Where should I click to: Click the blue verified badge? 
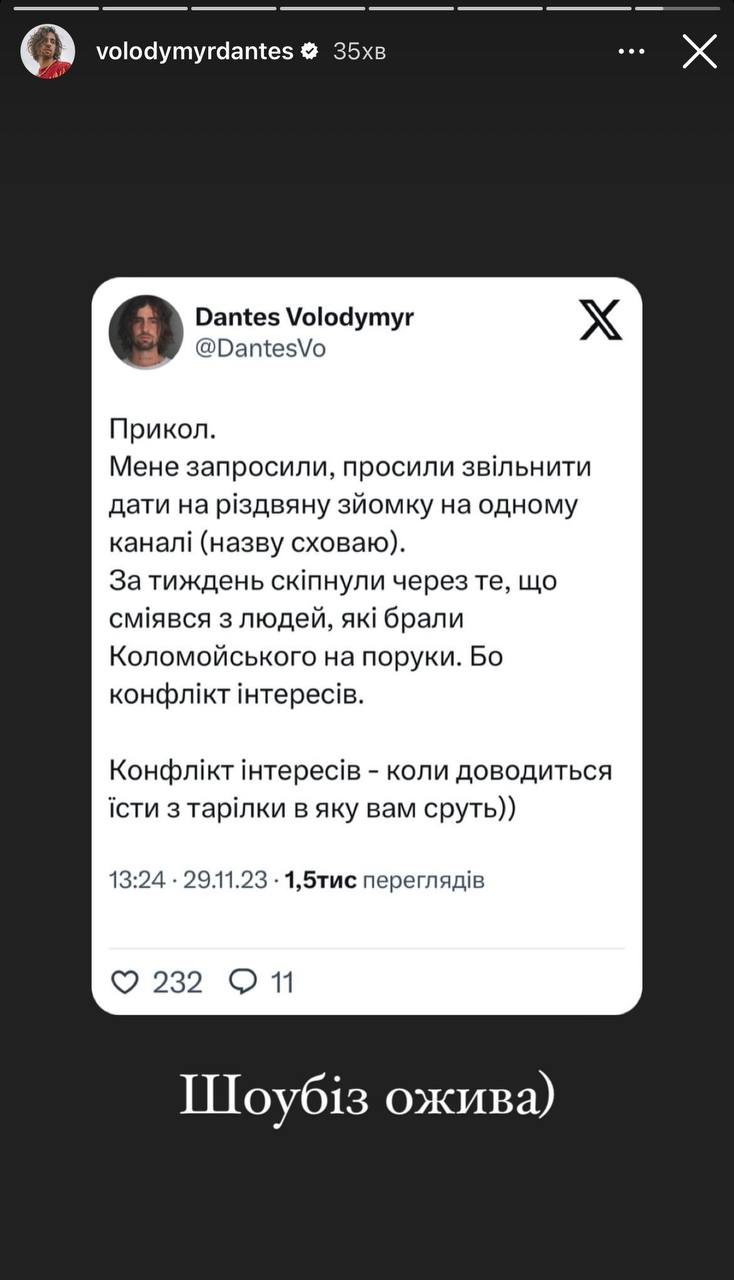[x=311, y=51]
